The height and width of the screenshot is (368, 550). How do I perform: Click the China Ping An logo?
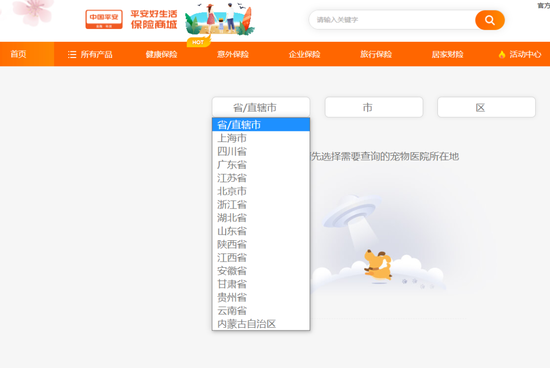click(x=104, y=19)
